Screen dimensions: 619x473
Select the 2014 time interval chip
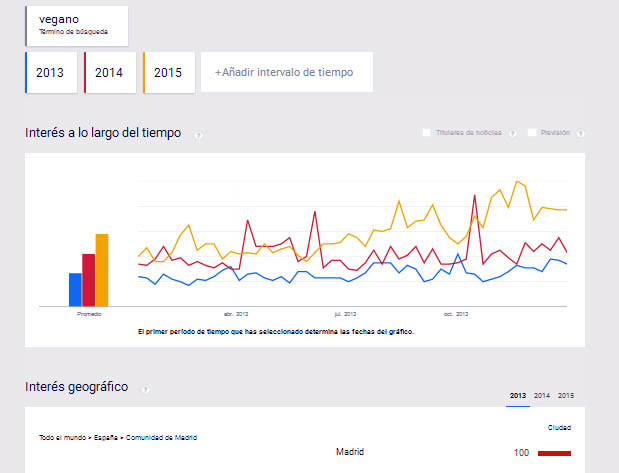pos(110,73)
